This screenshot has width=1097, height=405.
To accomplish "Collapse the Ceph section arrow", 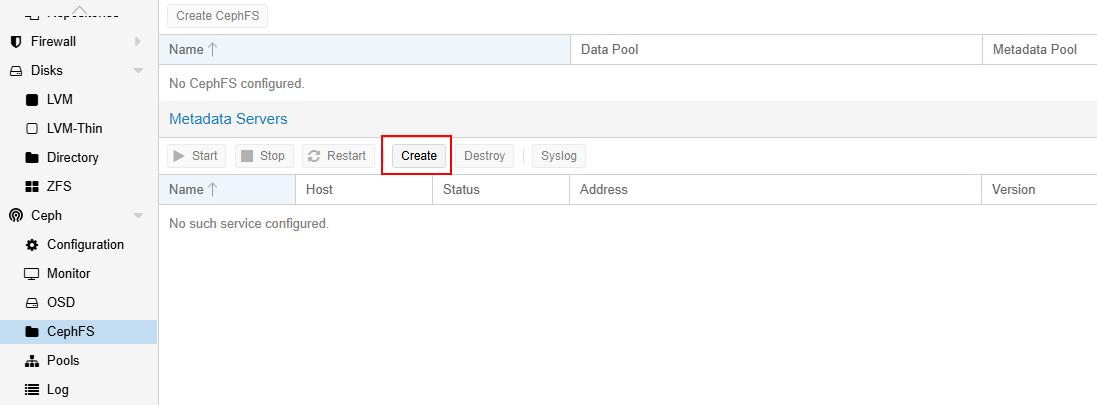I will pyautogui.click(x=138, y=216).
